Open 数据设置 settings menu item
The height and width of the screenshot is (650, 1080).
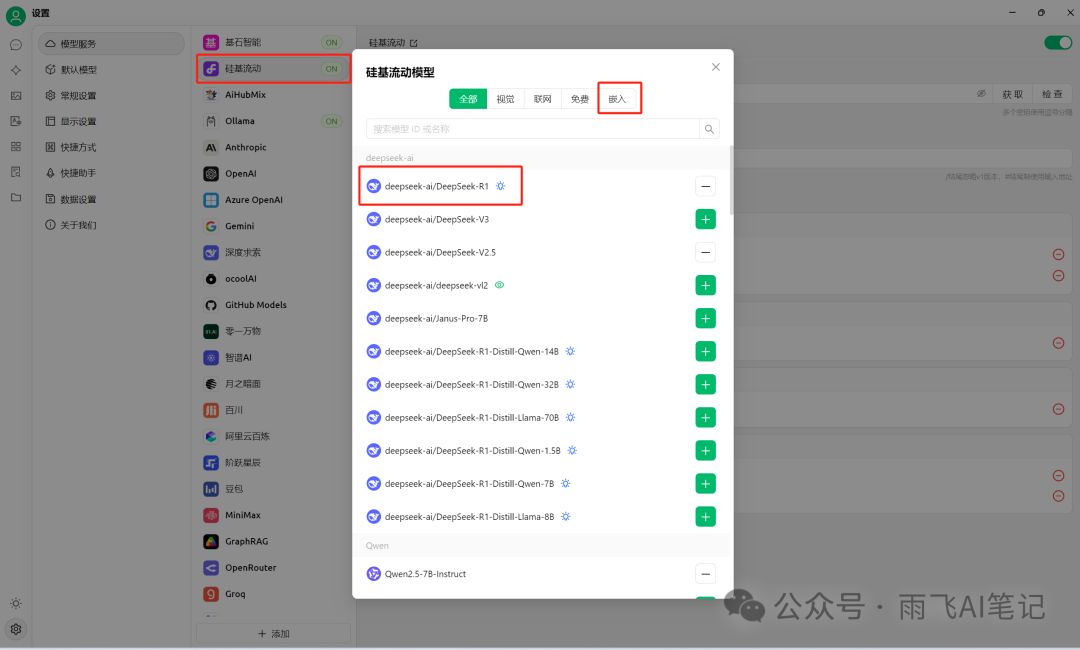click(112, 199)
